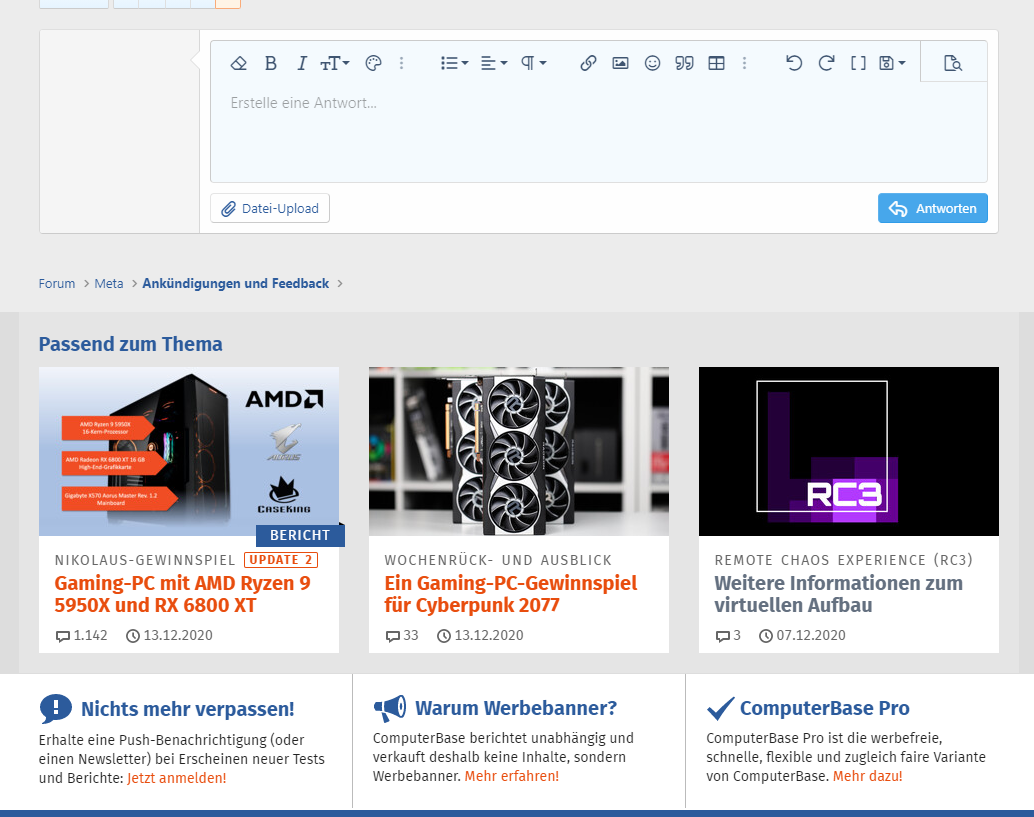Image resolution: width=1034 pixels, height=817 pixels.
Task: Click the preview icon
Action: pyautogui.click(x=953, y=63)
